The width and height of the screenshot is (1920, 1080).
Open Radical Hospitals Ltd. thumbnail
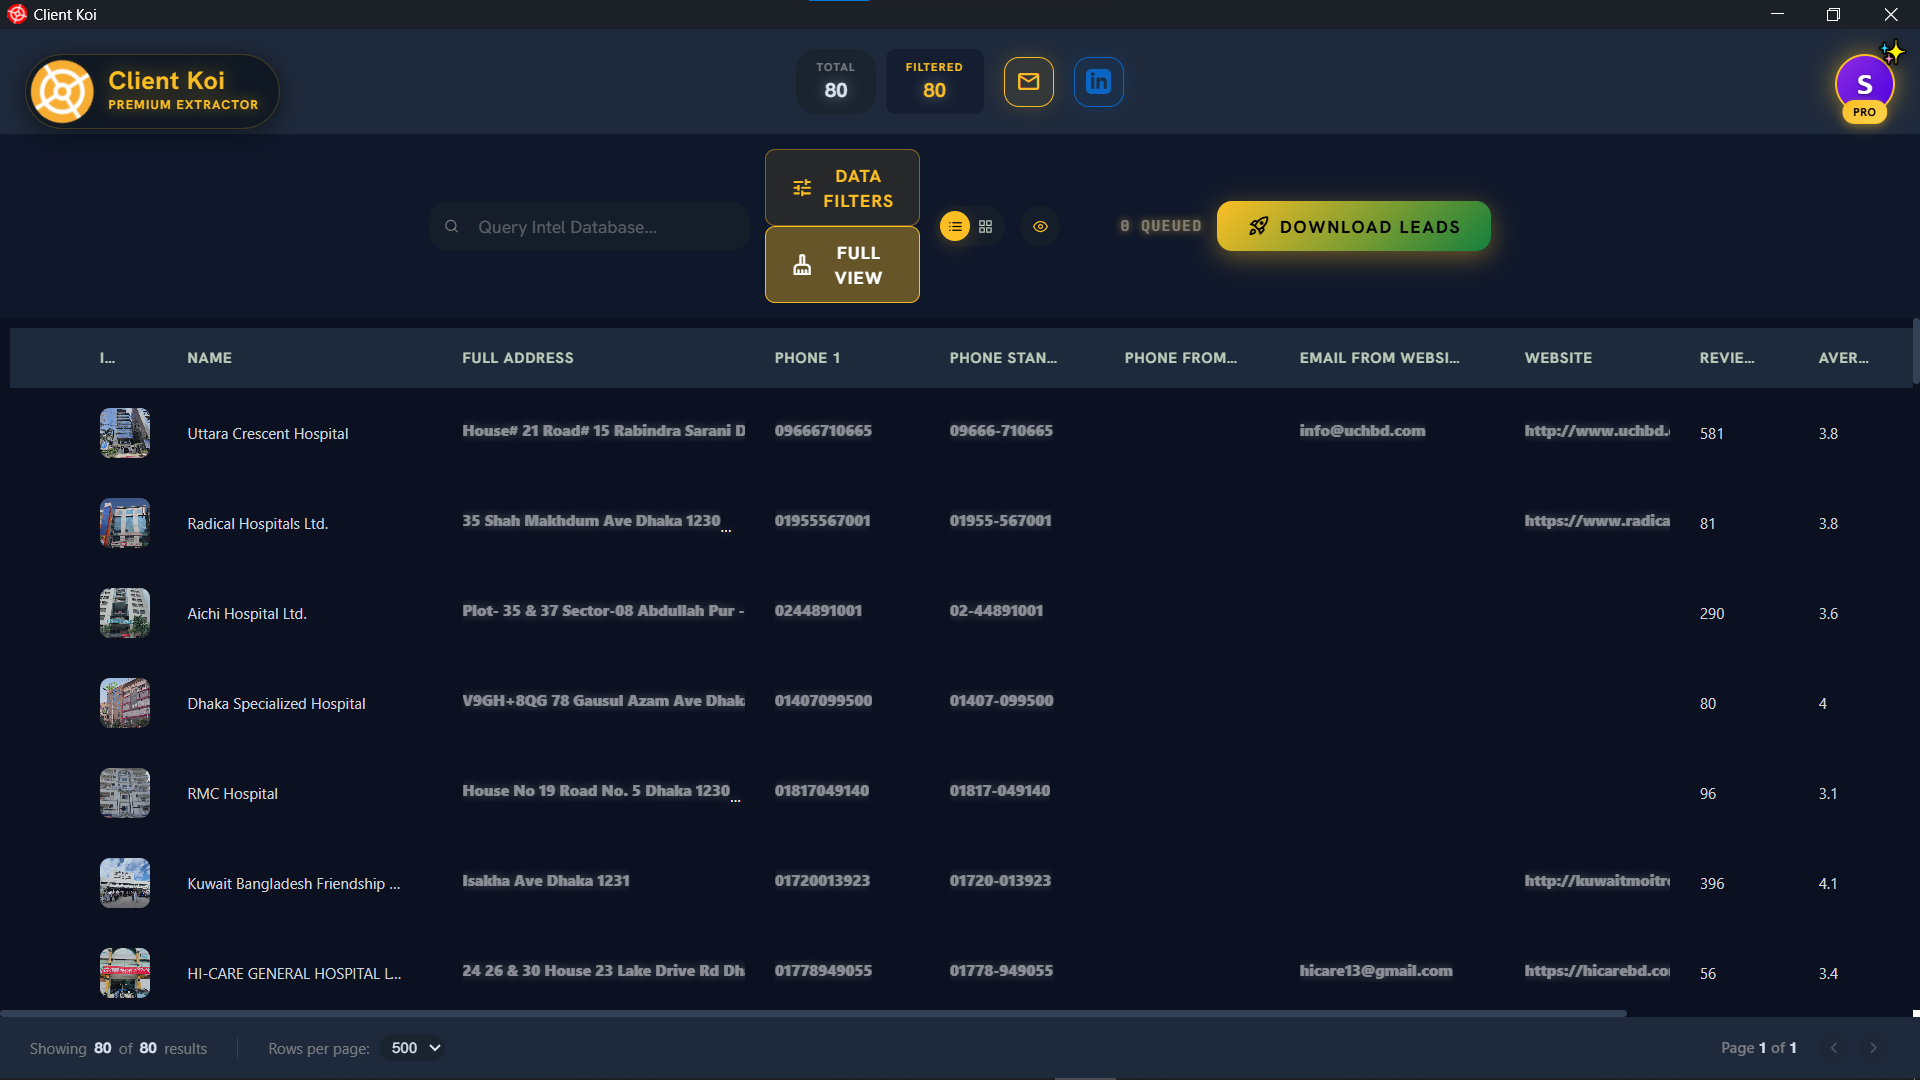point(125,523)
